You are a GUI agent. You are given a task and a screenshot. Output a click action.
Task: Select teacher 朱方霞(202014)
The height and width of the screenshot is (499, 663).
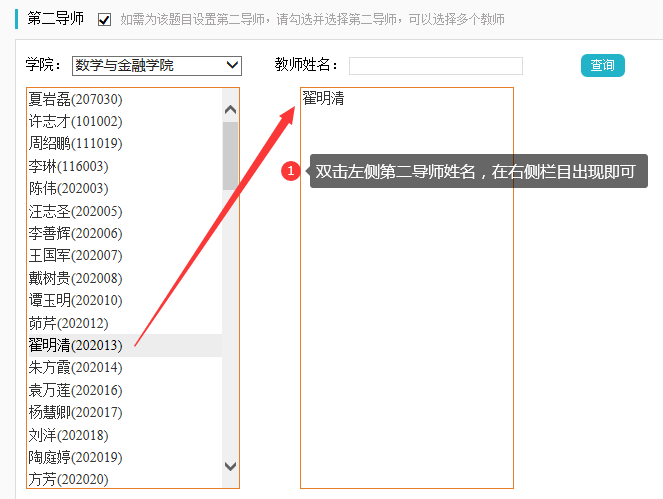coord(76,367)
